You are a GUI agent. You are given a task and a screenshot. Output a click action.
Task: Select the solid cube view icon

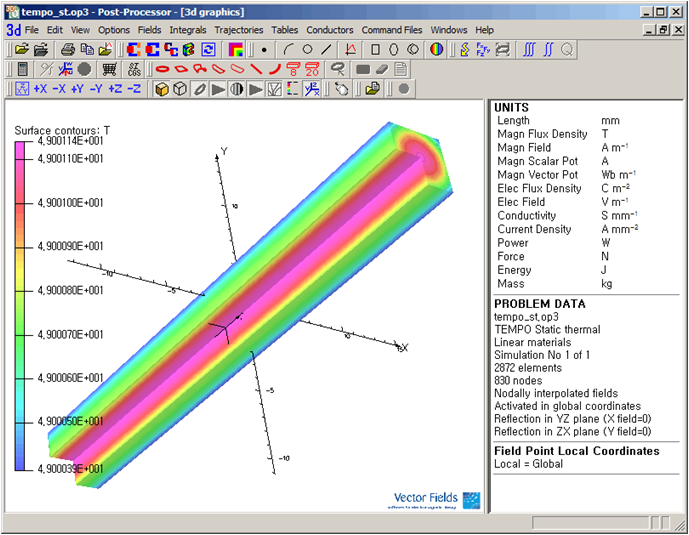tap(161, 89)
